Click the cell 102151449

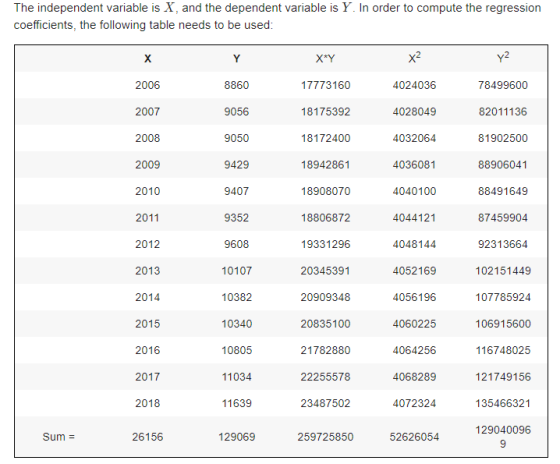[503, 271]
